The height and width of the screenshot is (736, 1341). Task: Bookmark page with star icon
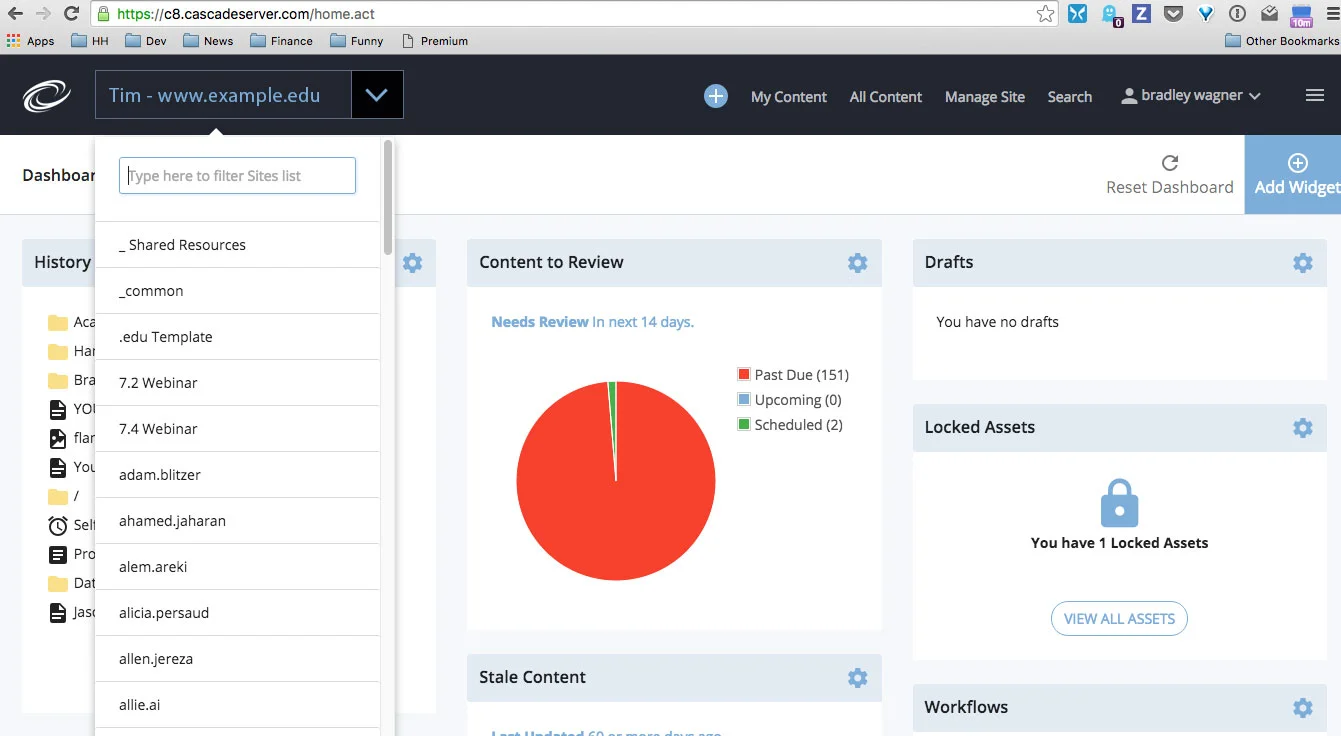(1045, 14)
